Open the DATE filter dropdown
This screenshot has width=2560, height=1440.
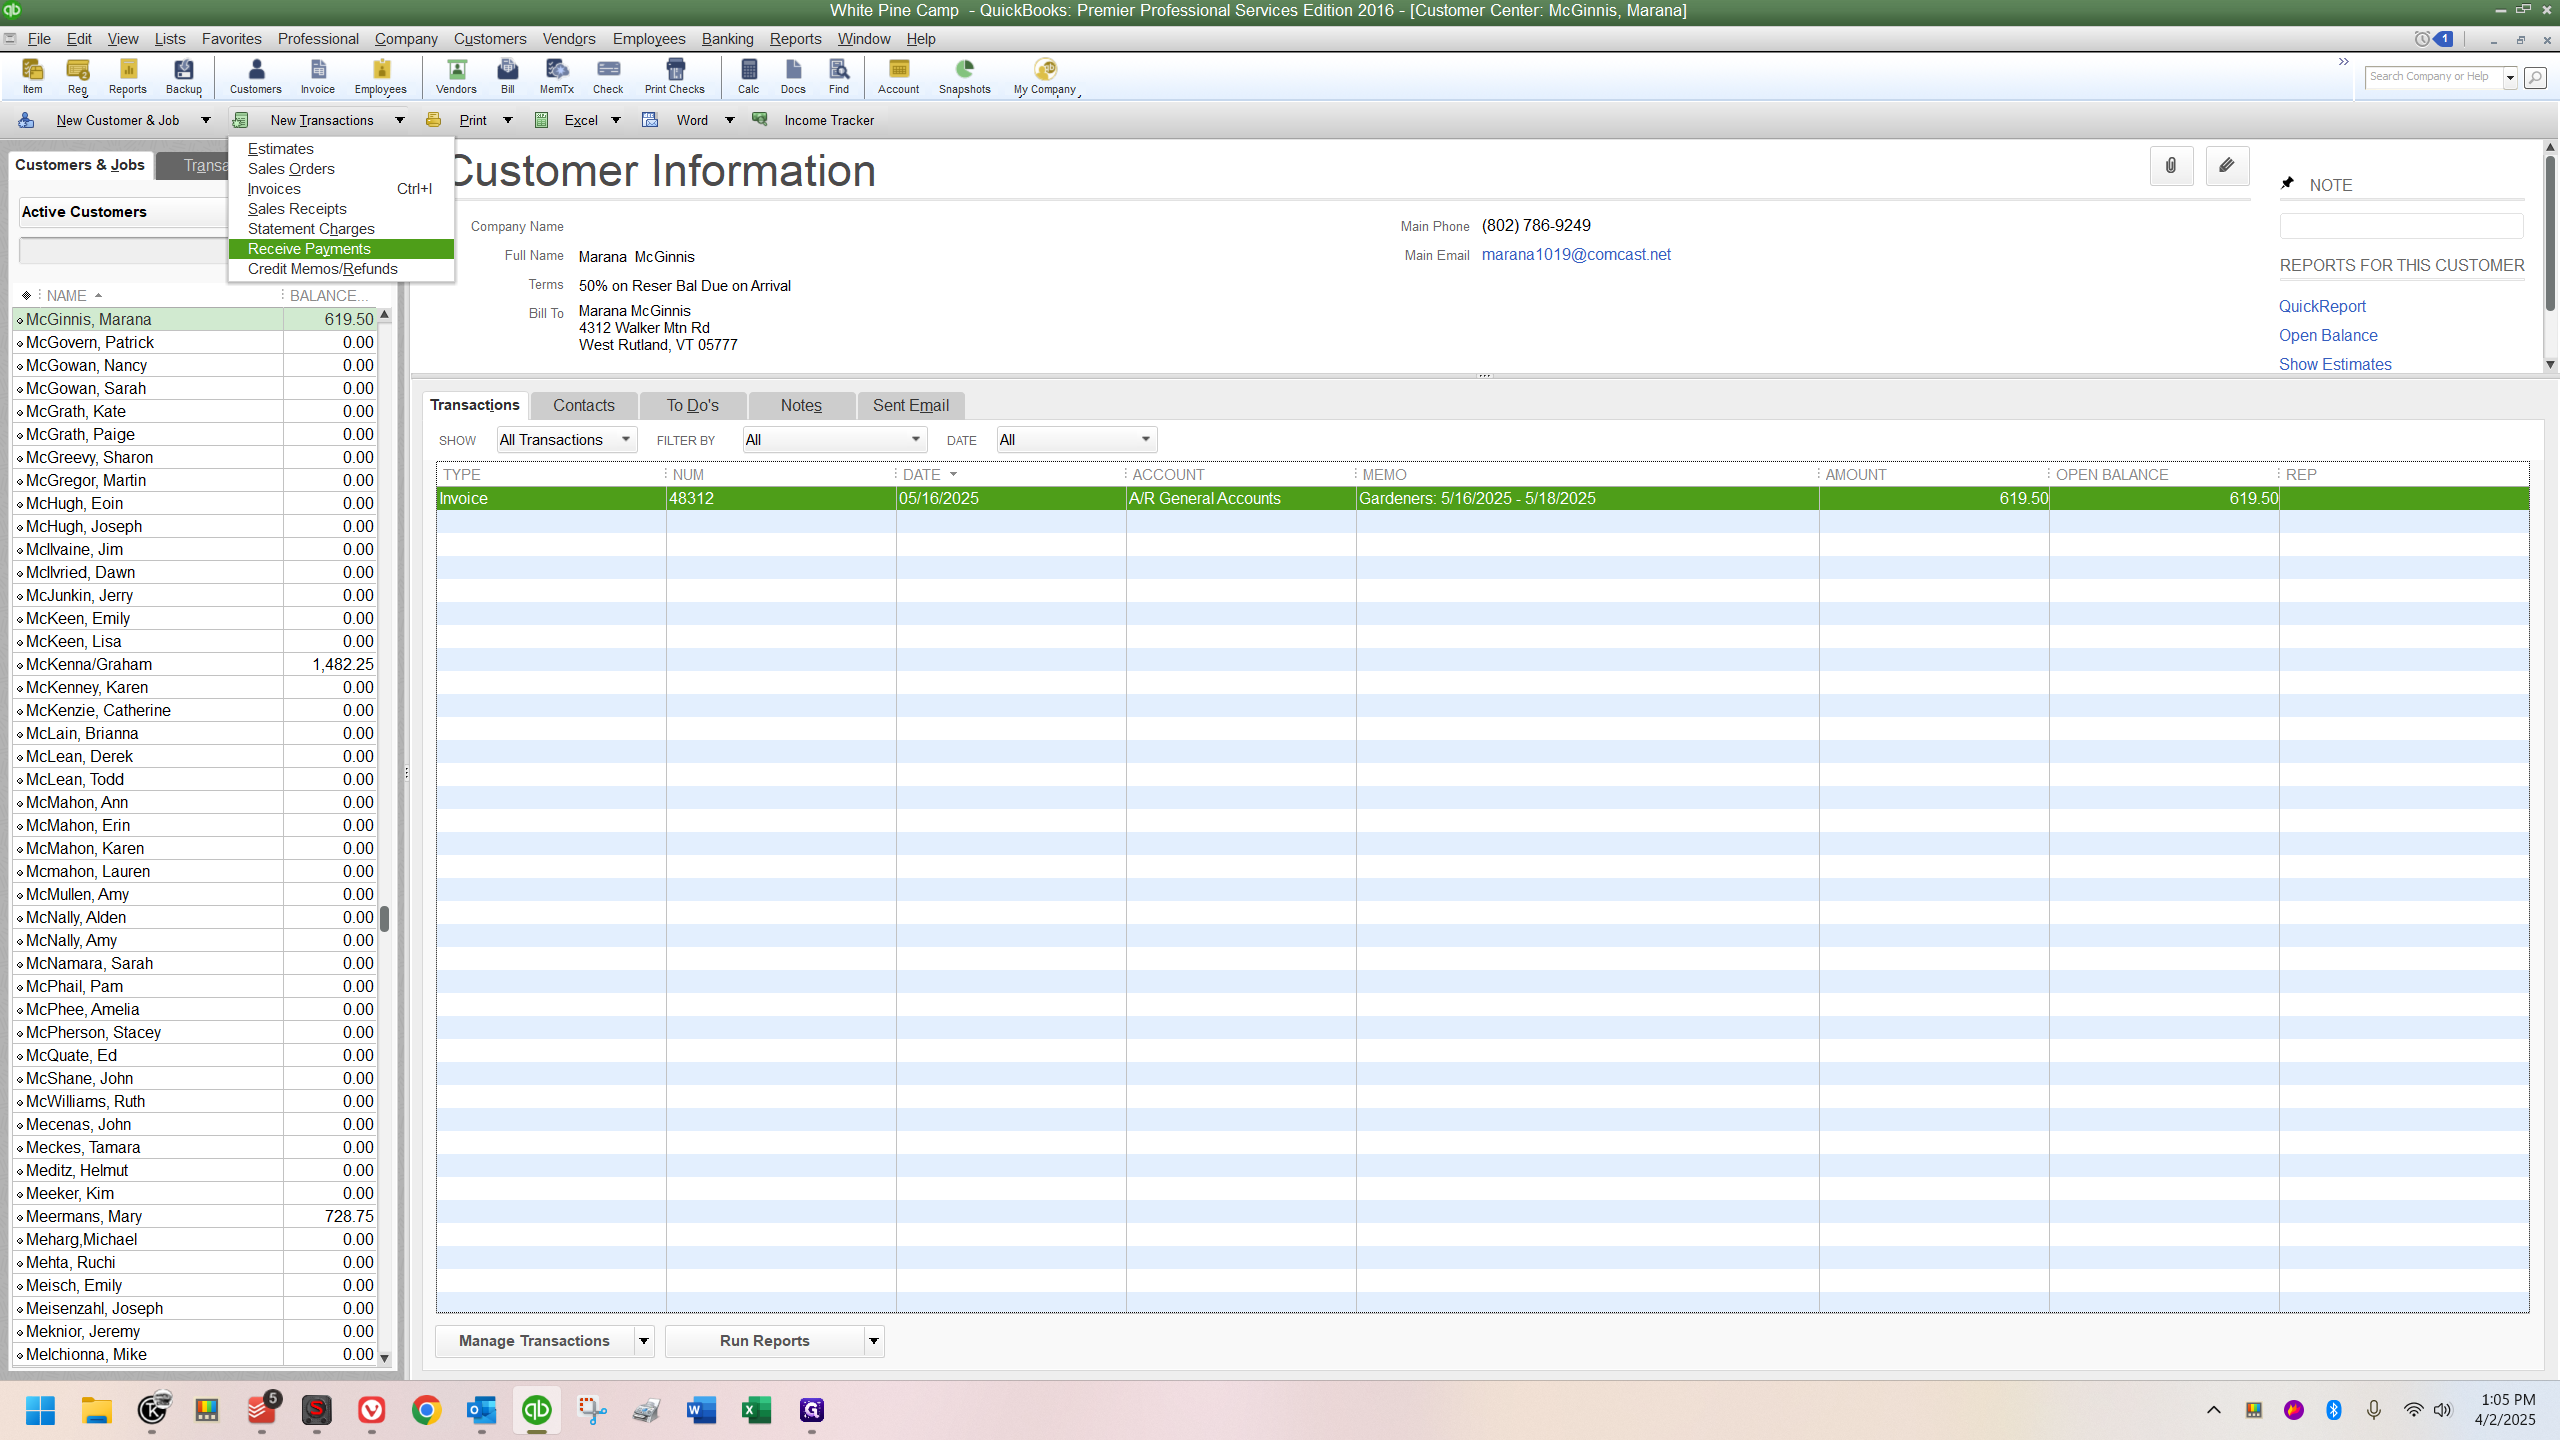pyautogui.click(x=1077, y=440)
